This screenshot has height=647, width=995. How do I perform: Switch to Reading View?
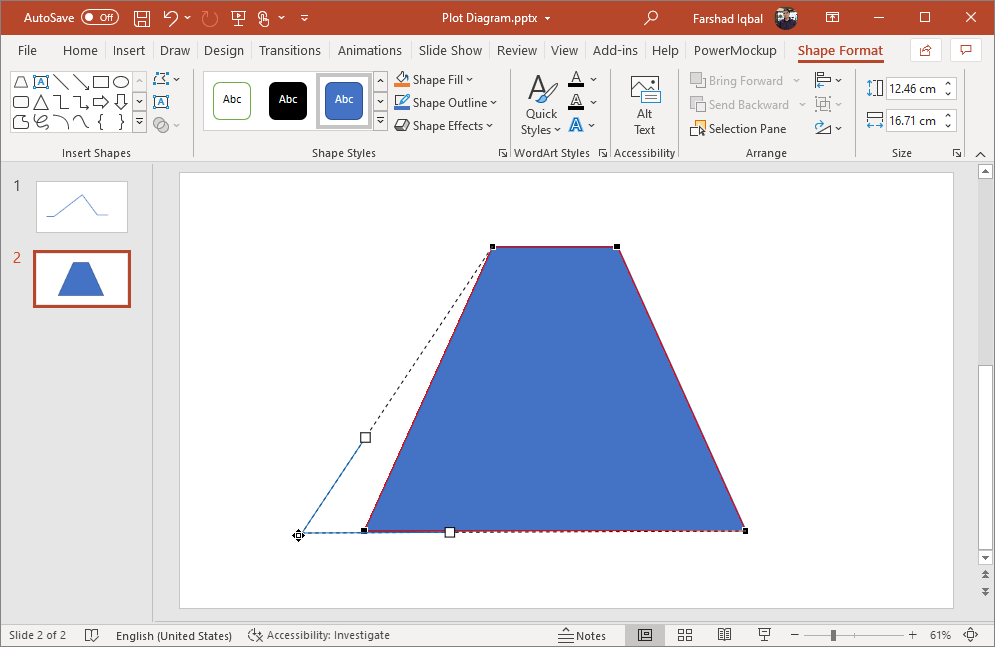pyautogui.click(x=724, y=635)
